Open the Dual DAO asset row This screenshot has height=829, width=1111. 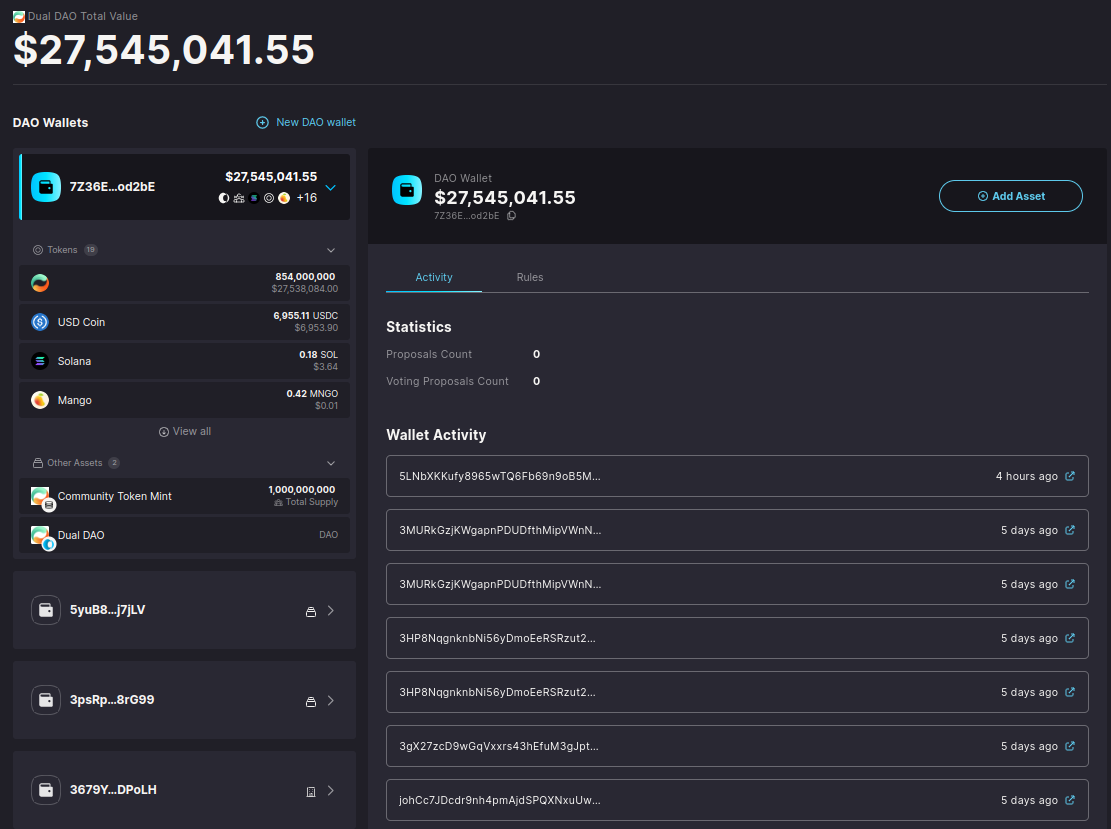click(184, 535)
